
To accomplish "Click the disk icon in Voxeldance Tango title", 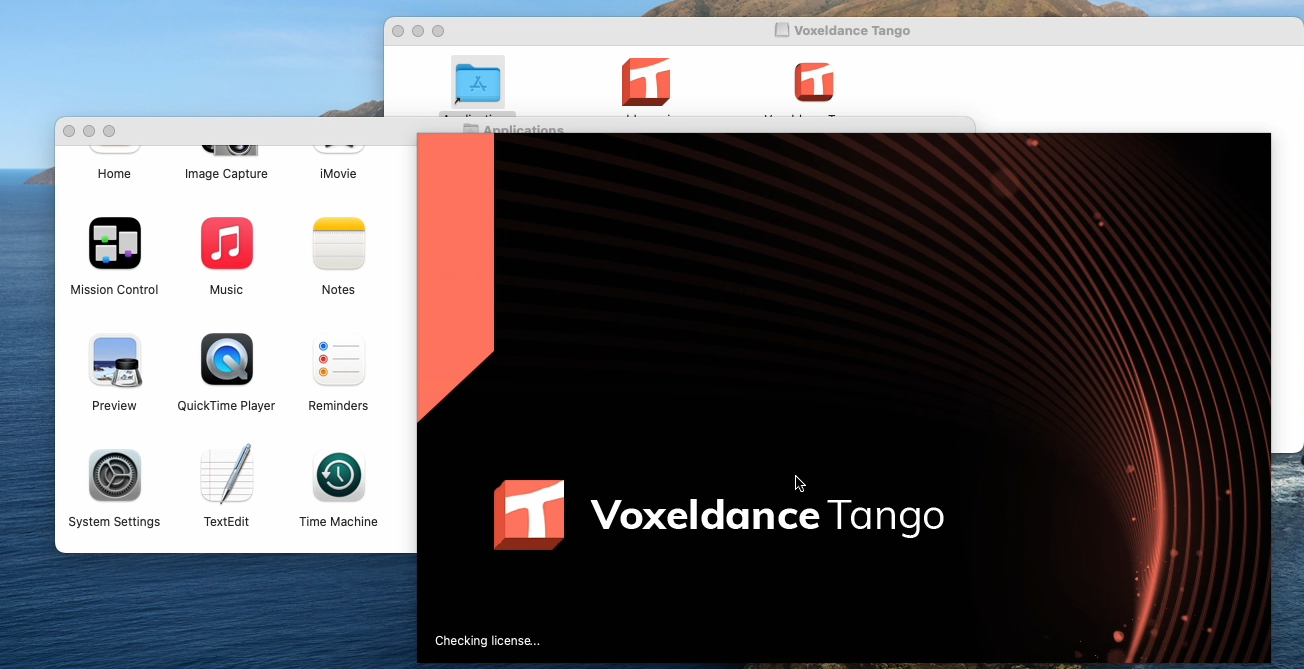I will point(782,30).
